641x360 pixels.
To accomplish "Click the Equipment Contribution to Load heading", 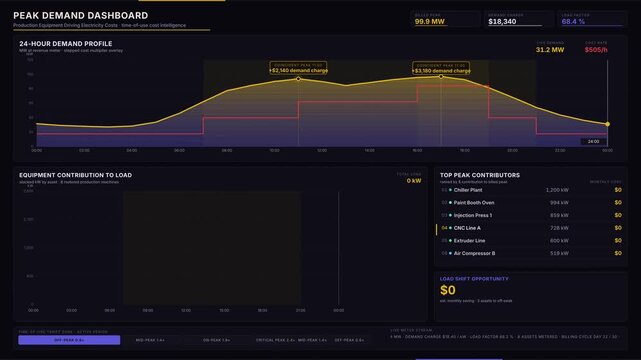I will pos(76,175).
